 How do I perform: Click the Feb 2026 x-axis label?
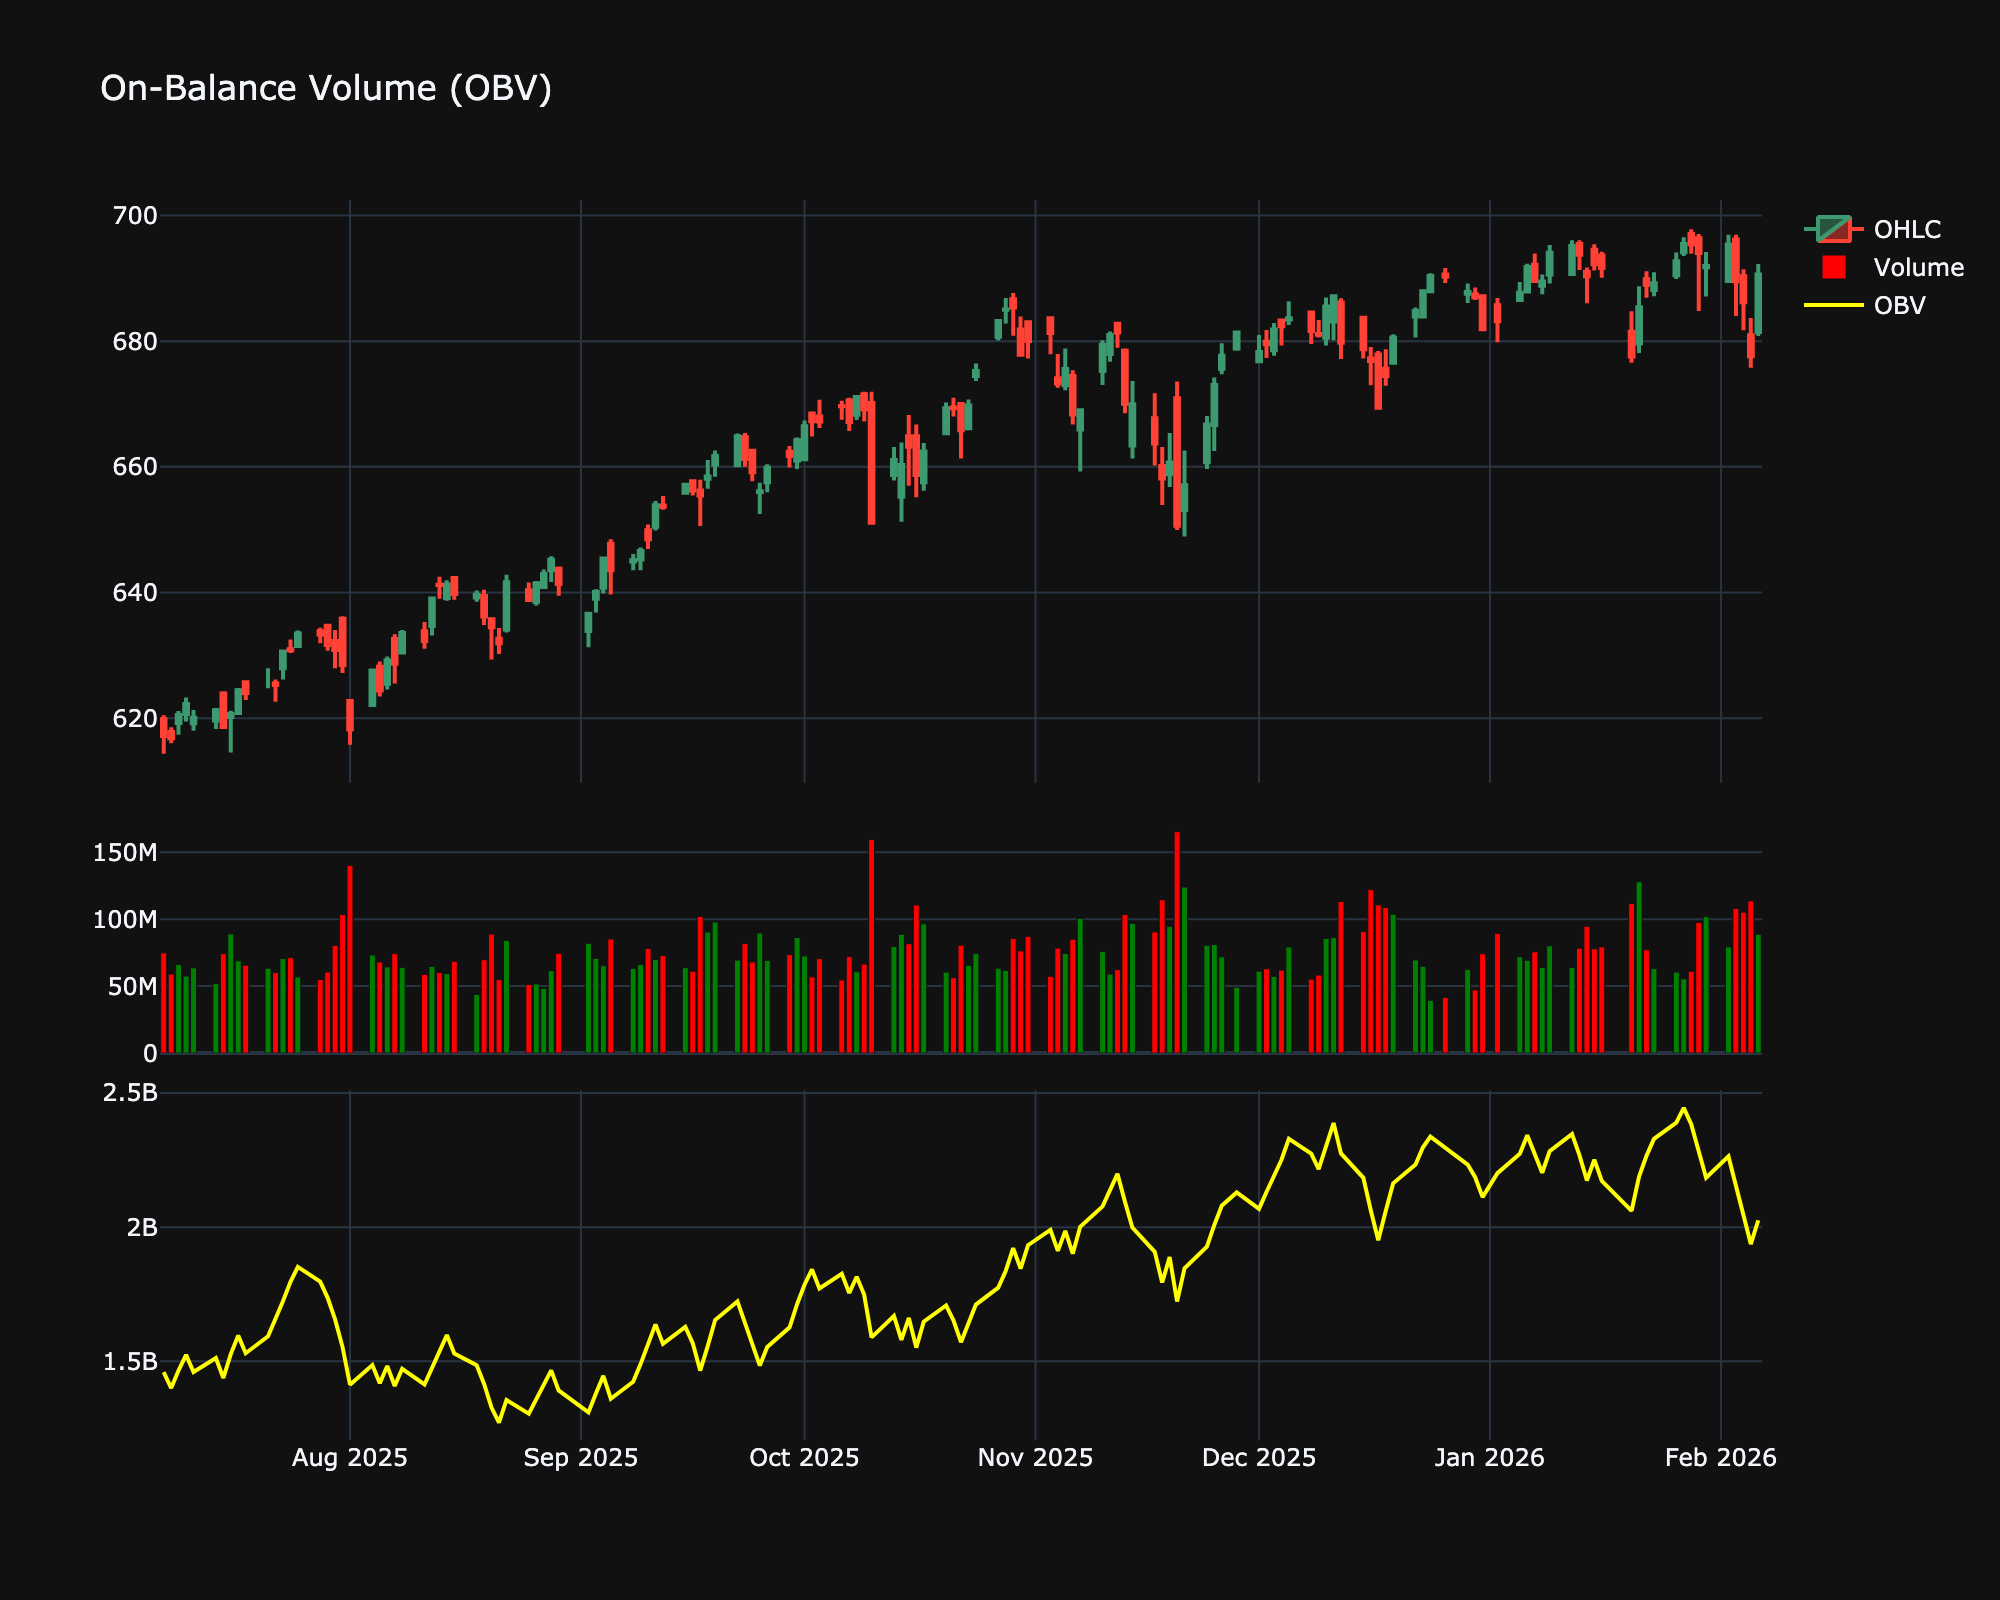click(1720, 1457)
